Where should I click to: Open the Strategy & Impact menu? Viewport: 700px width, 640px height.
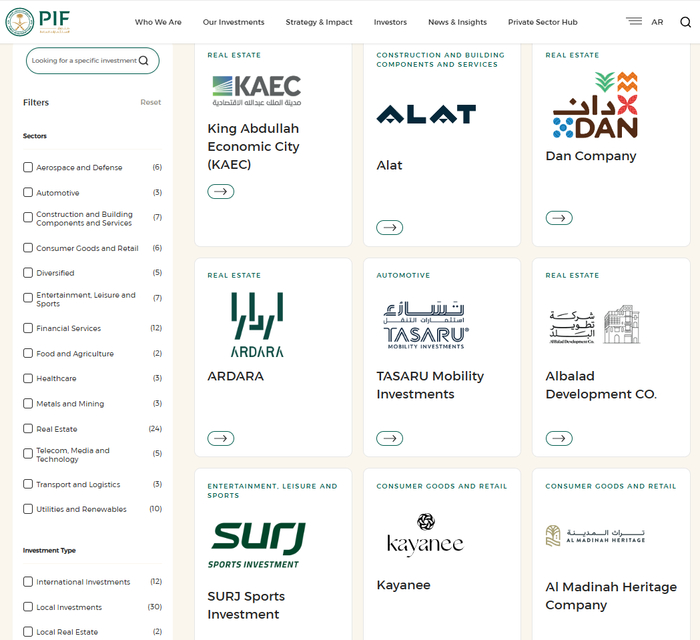(x=319, y=22)
